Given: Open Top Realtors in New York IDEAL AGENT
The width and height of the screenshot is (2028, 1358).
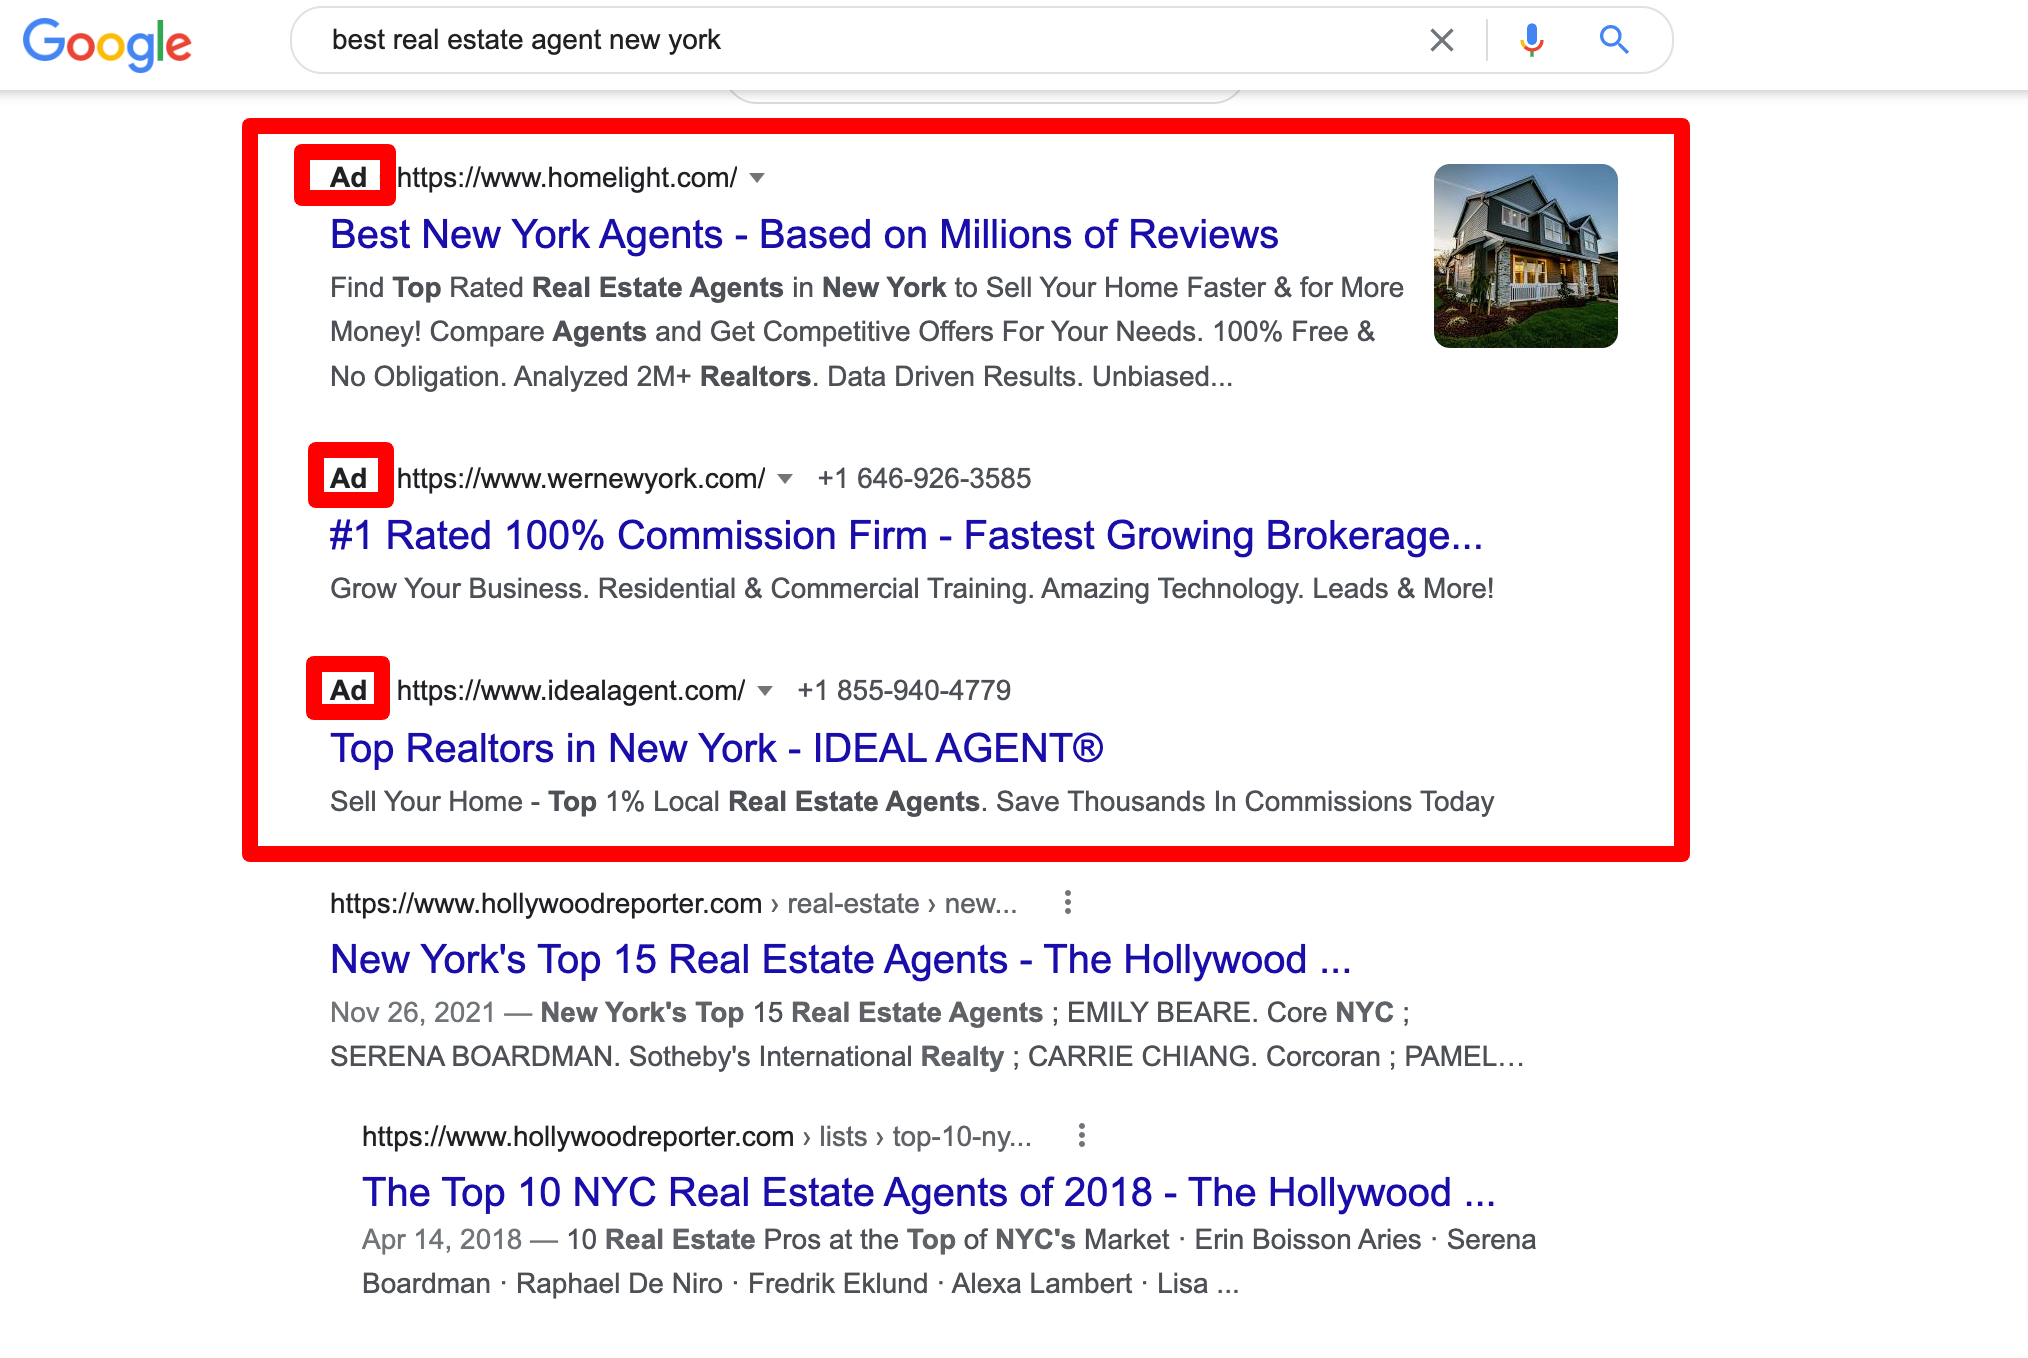Looking at the screenshot, I should pos(716,749).
